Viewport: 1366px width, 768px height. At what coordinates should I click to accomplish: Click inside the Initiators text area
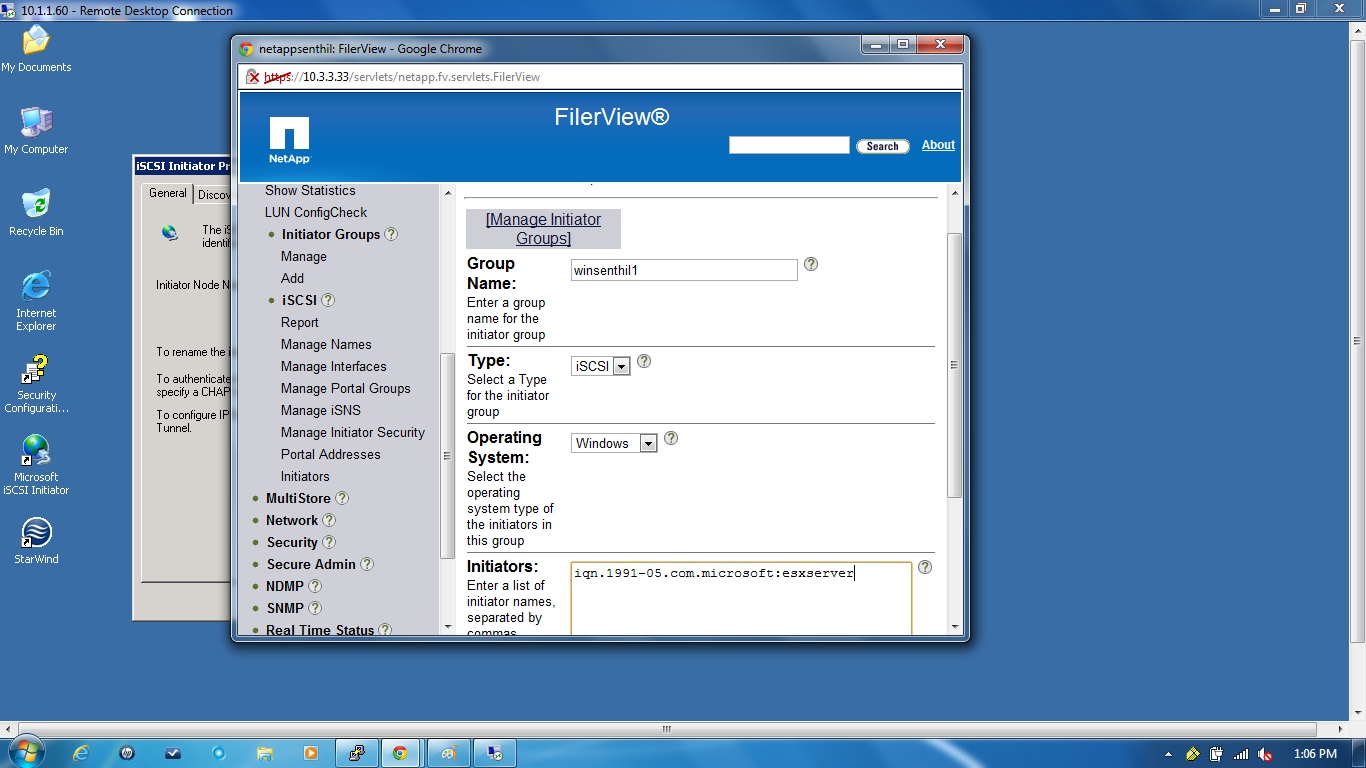(741, 598)
